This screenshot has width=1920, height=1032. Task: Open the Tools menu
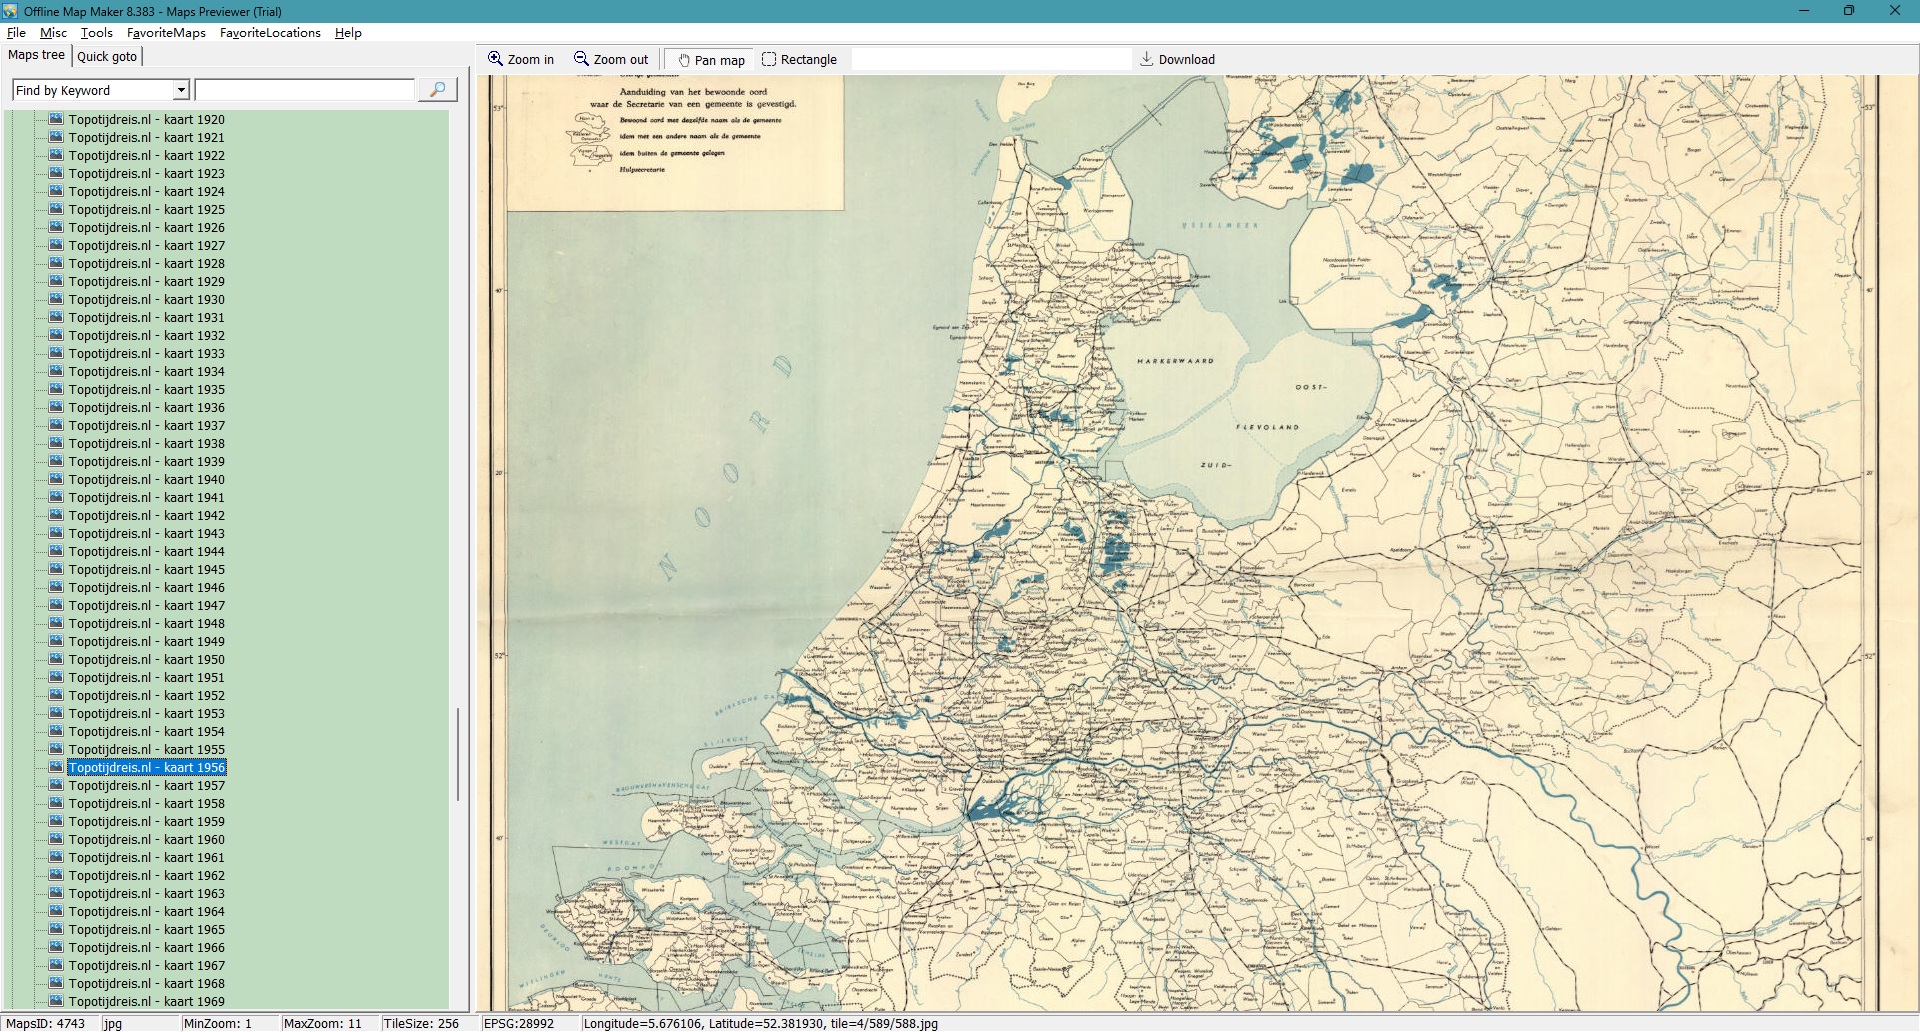click(x=97, y=33)
